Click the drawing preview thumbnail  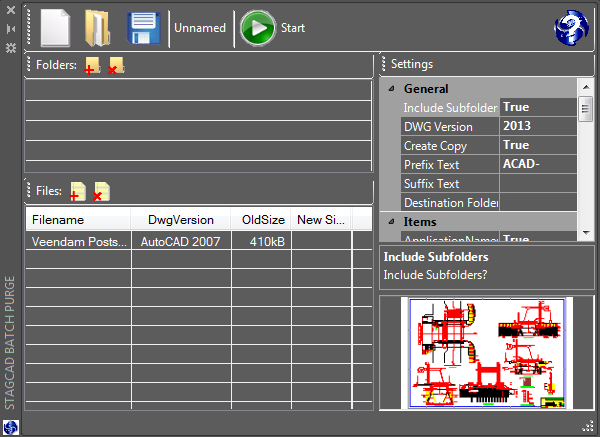pos(487,353)
